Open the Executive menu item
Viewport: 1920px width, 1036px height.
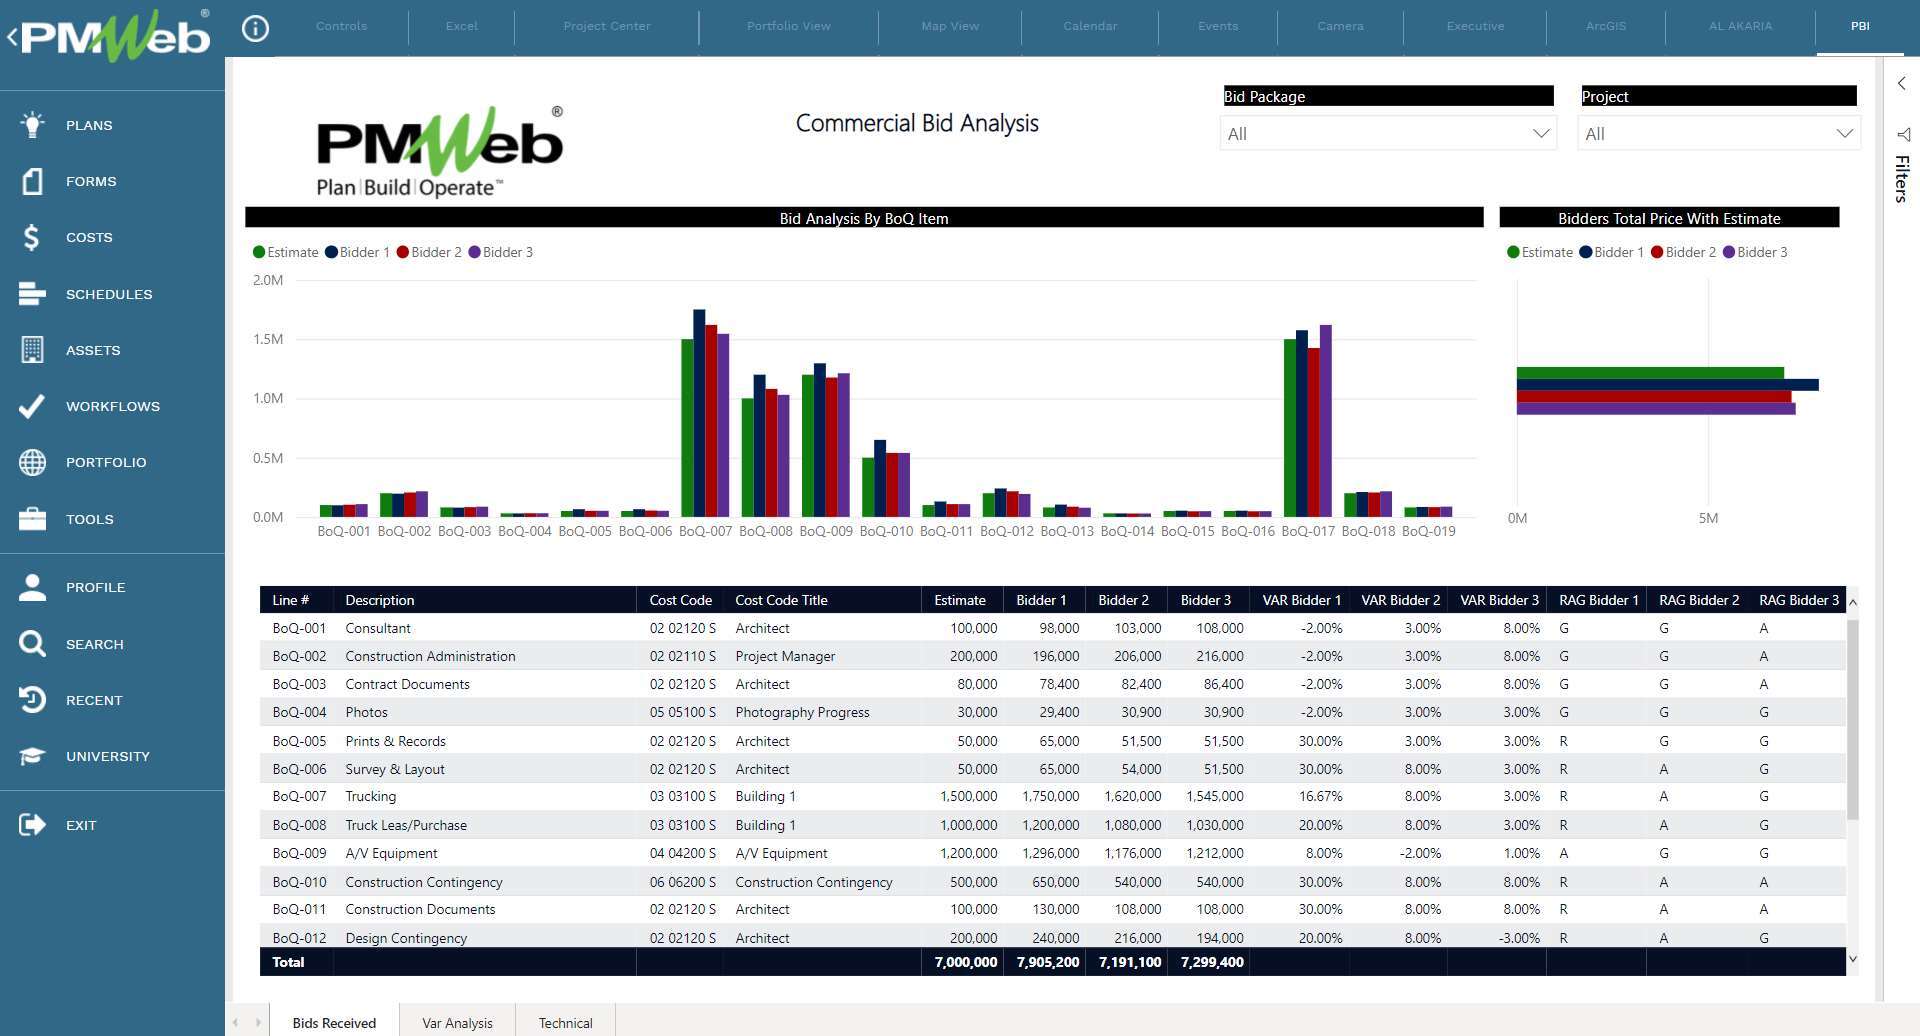(1475, 26)
